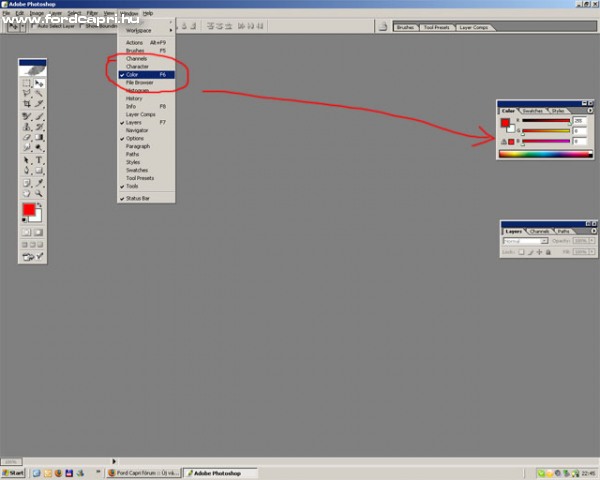
Task: Toggle Lock image pixels brush icon
Action: (x=530, y=252)
